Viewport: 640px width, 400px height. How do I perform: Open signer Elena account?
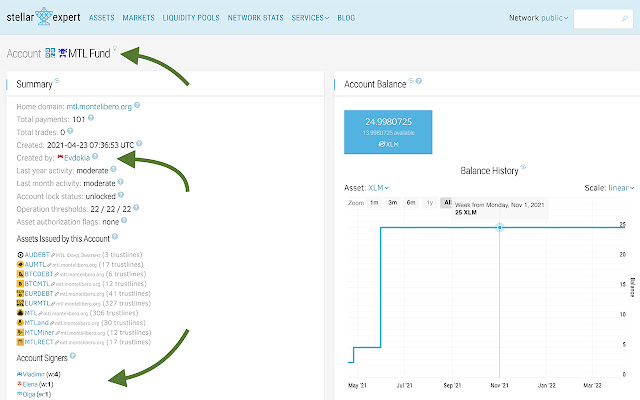pyautogui.click(x=30, y=384)
